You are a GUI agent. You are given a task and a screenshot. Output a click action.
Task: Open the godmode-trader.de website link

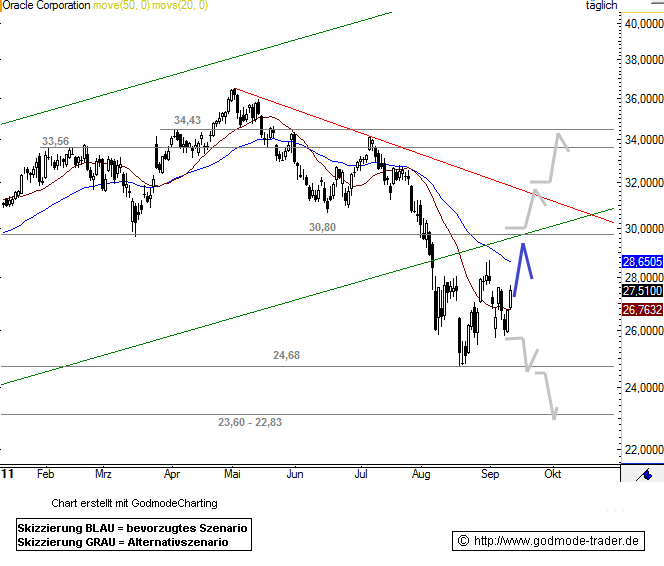[556, 541]
